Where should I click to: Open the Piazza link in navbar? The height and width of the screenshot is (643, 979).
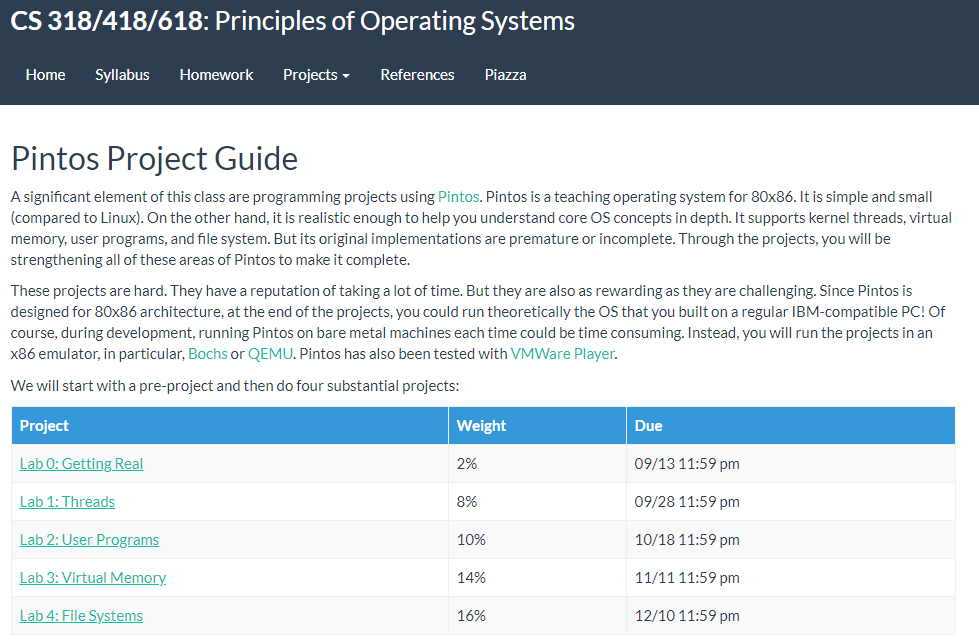[505, 75]
